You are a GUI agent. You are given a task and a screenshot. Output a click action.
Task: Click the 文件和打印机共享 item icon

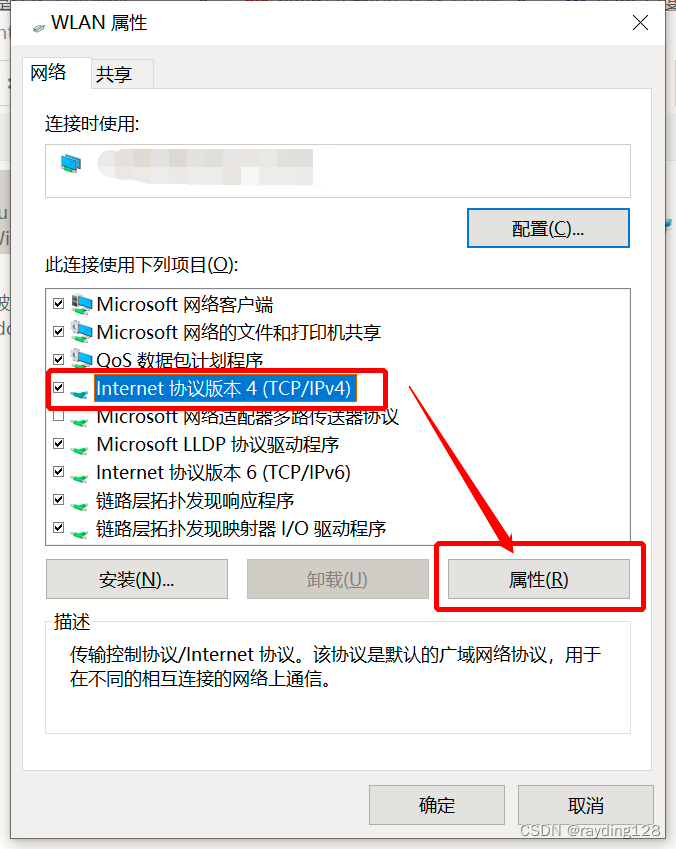tap(82, 332)
